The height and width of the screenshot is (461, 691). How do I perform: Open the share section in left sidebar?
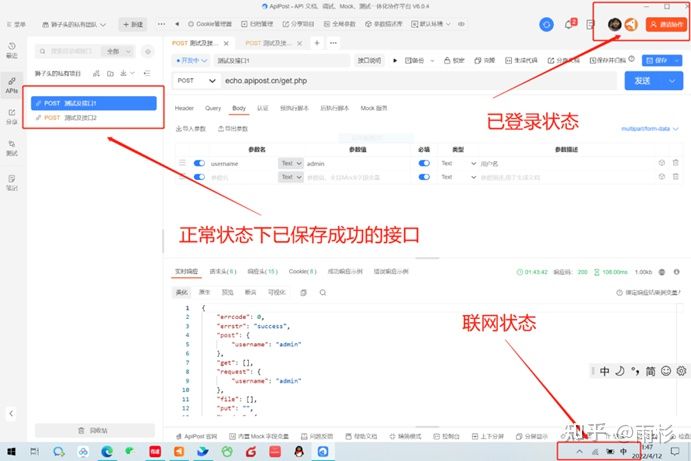coord(12,116)
